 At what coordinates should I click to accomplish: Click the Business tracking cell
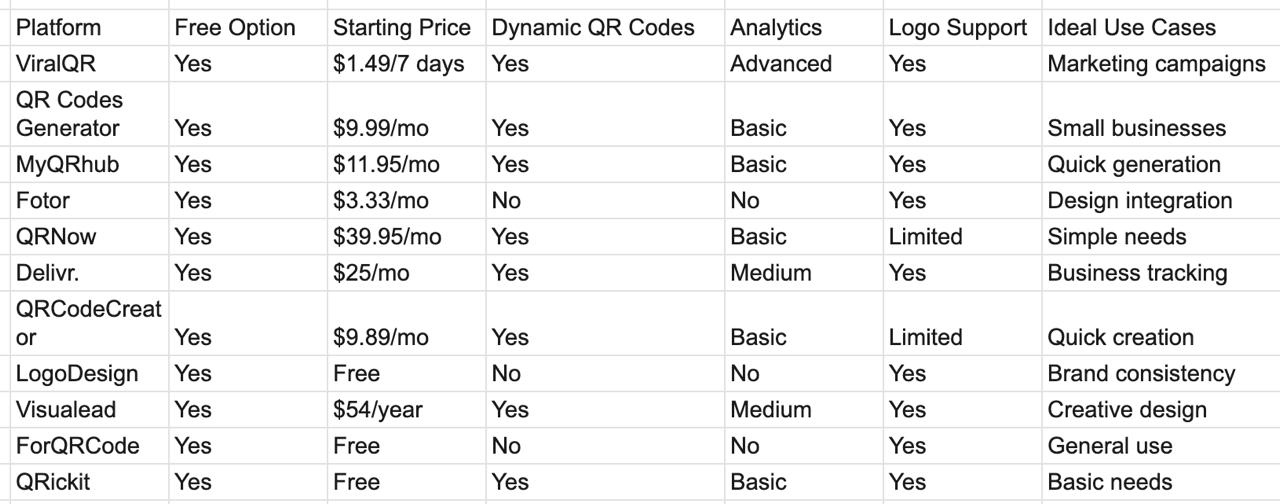pos(1137,273)
